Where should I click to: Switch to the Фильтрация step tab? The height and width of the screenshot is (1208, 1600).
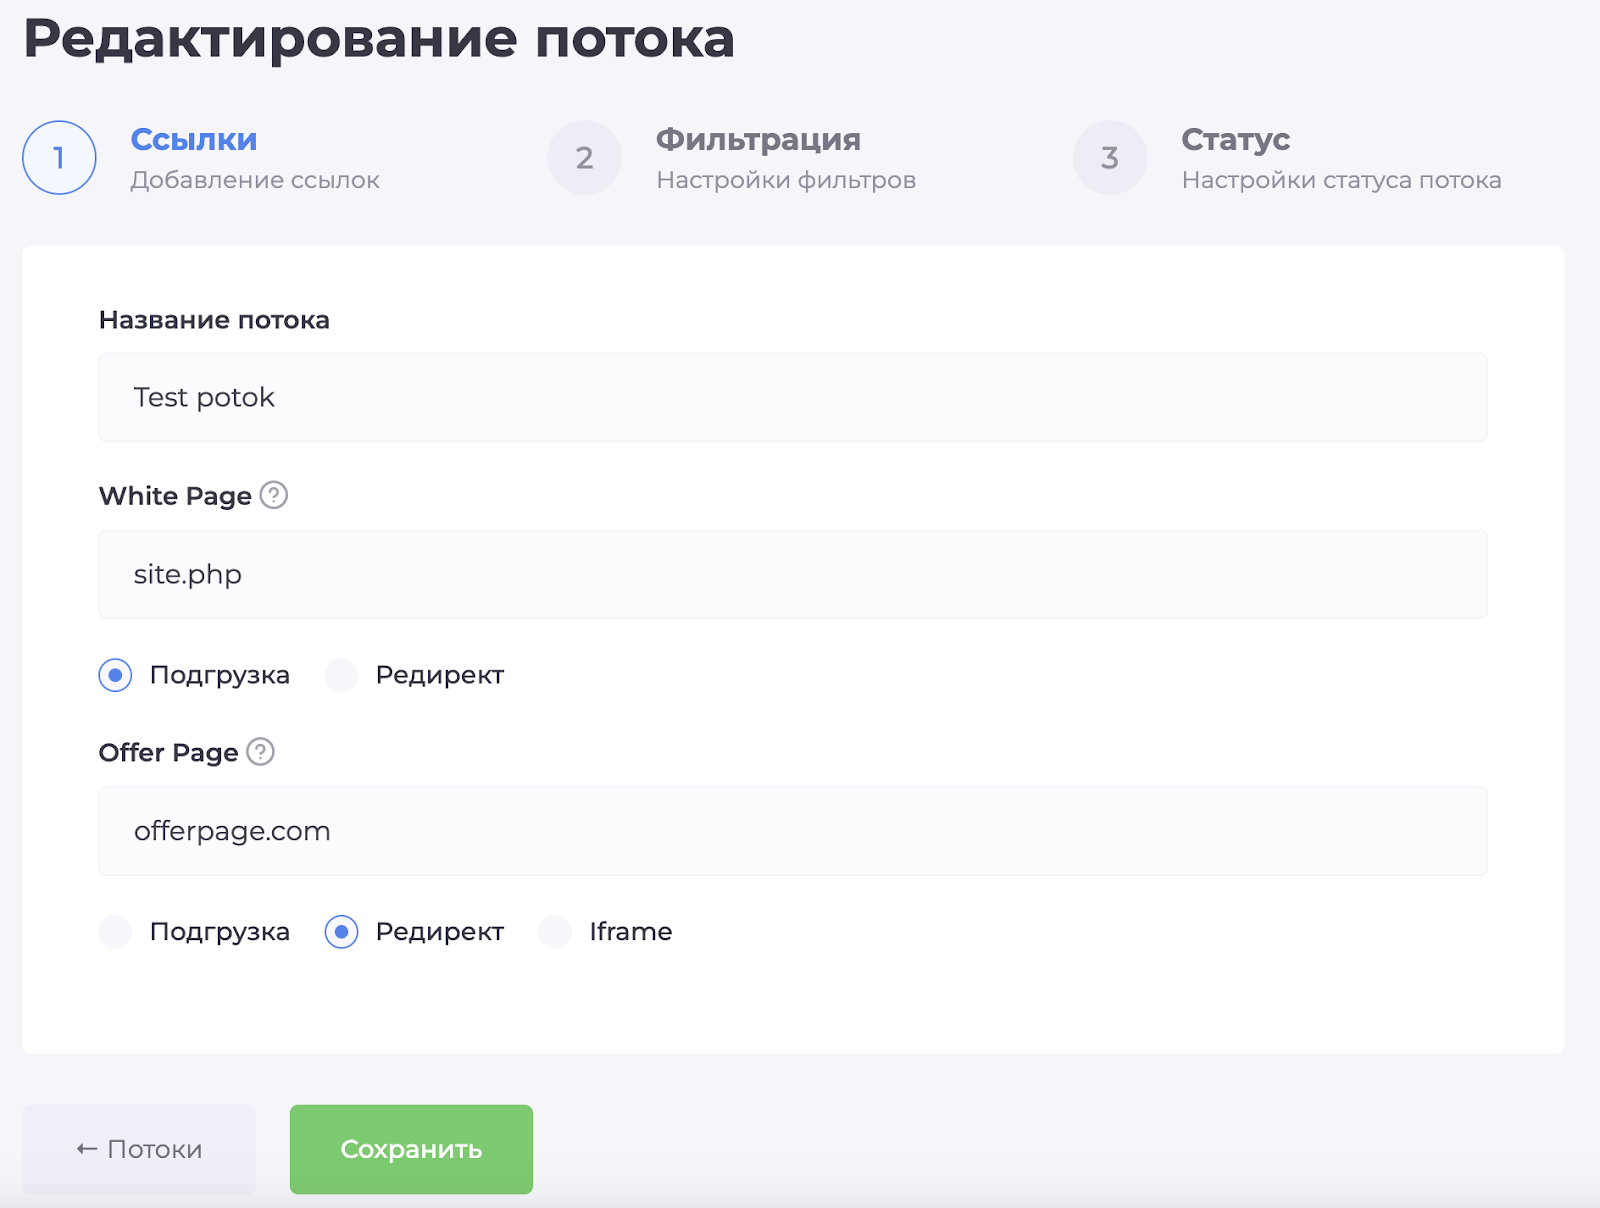coord(758,139)
